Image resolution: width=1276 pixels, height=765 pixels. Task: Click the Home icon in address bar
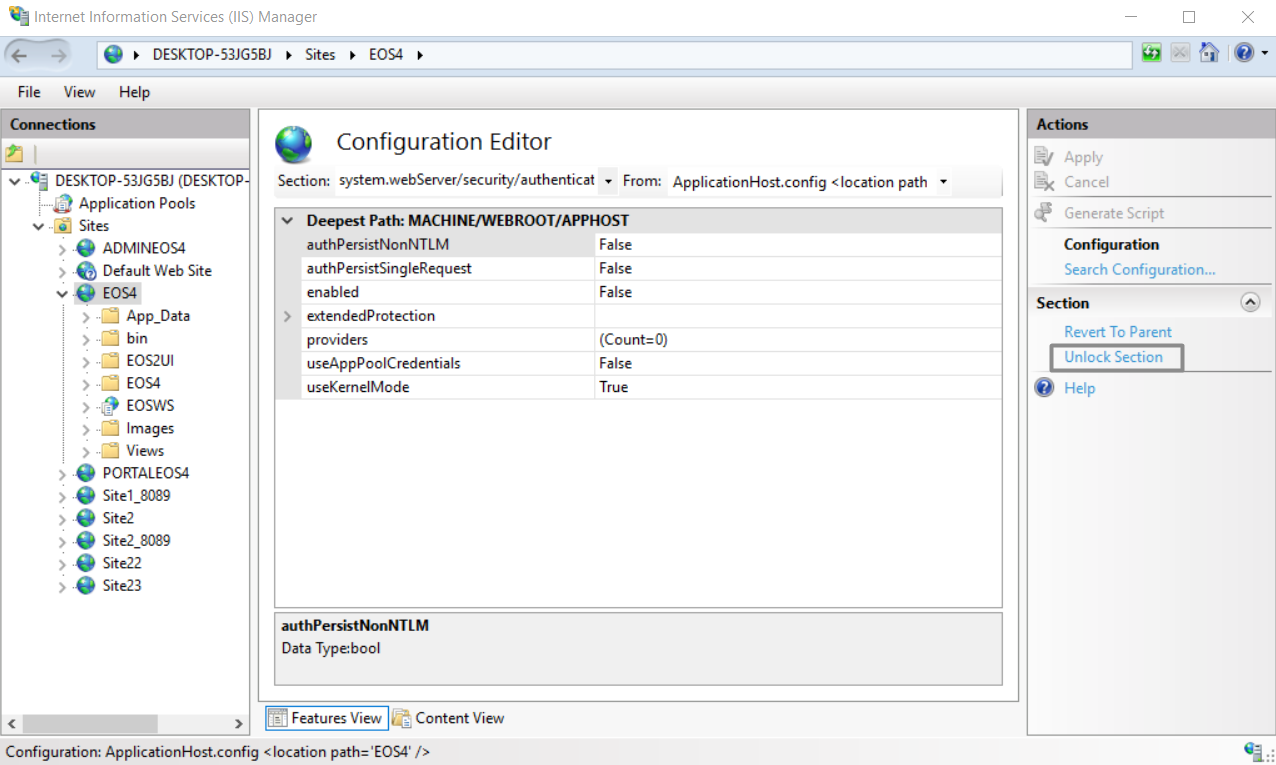(1209, 53)
